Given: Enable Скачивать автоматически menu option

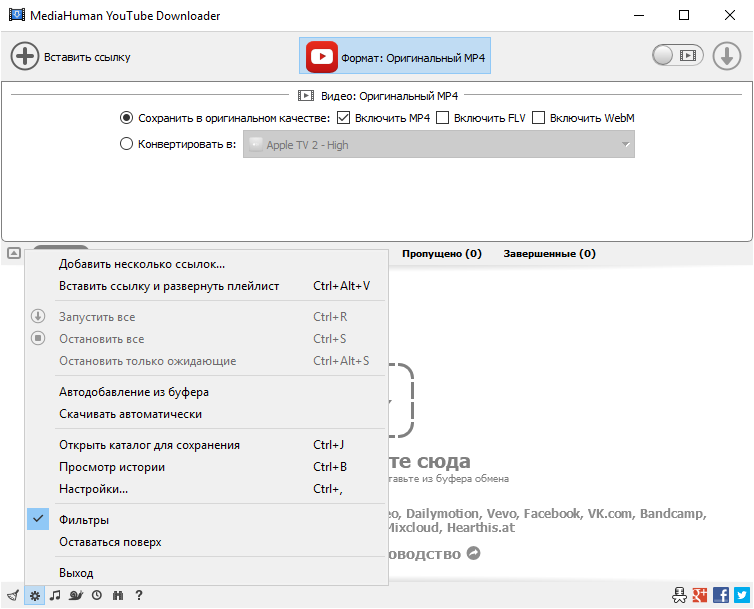Looking at the screenshot, I should (206, 414).
